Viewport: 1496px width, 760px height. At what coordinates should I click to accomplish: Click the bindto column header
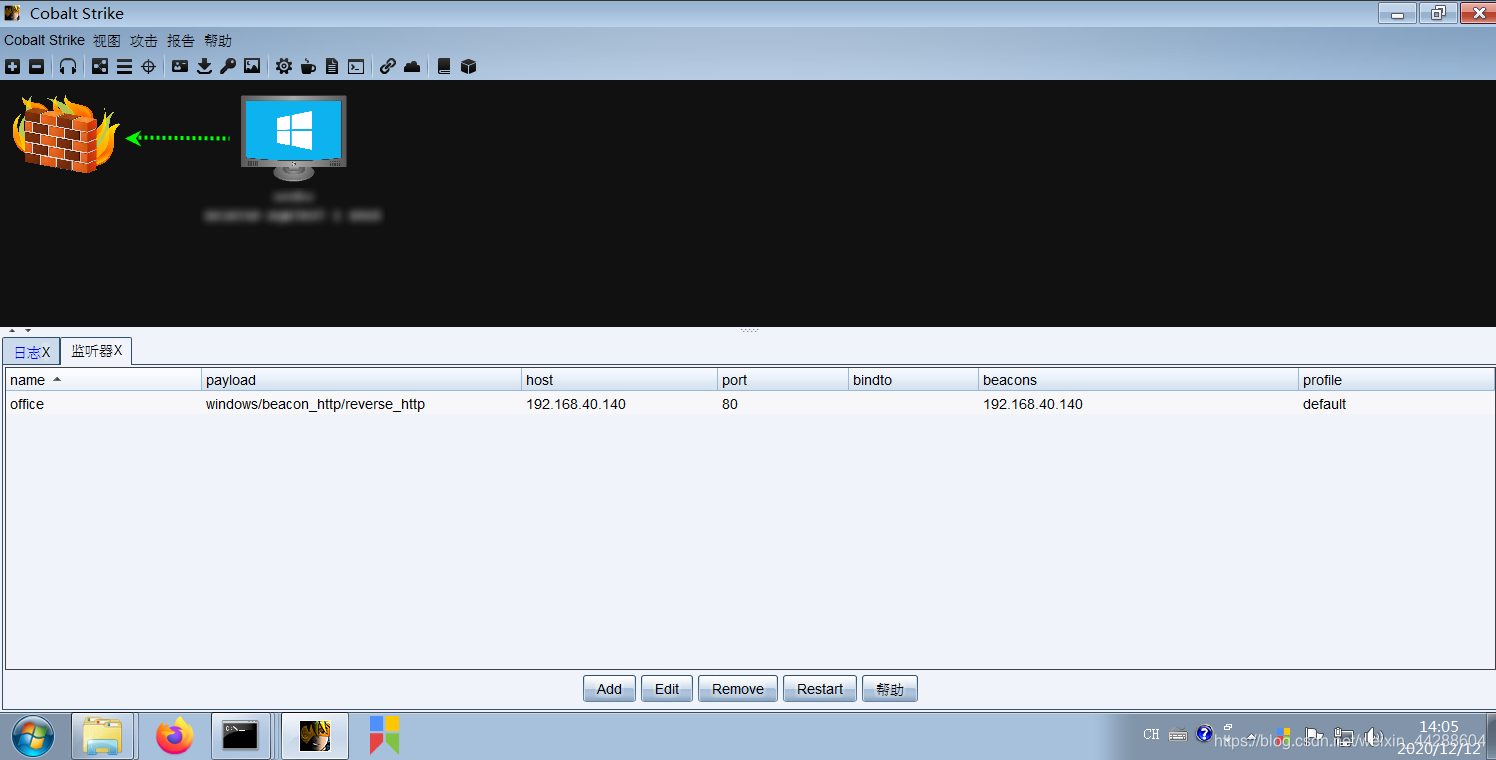(x=913, y=380)
